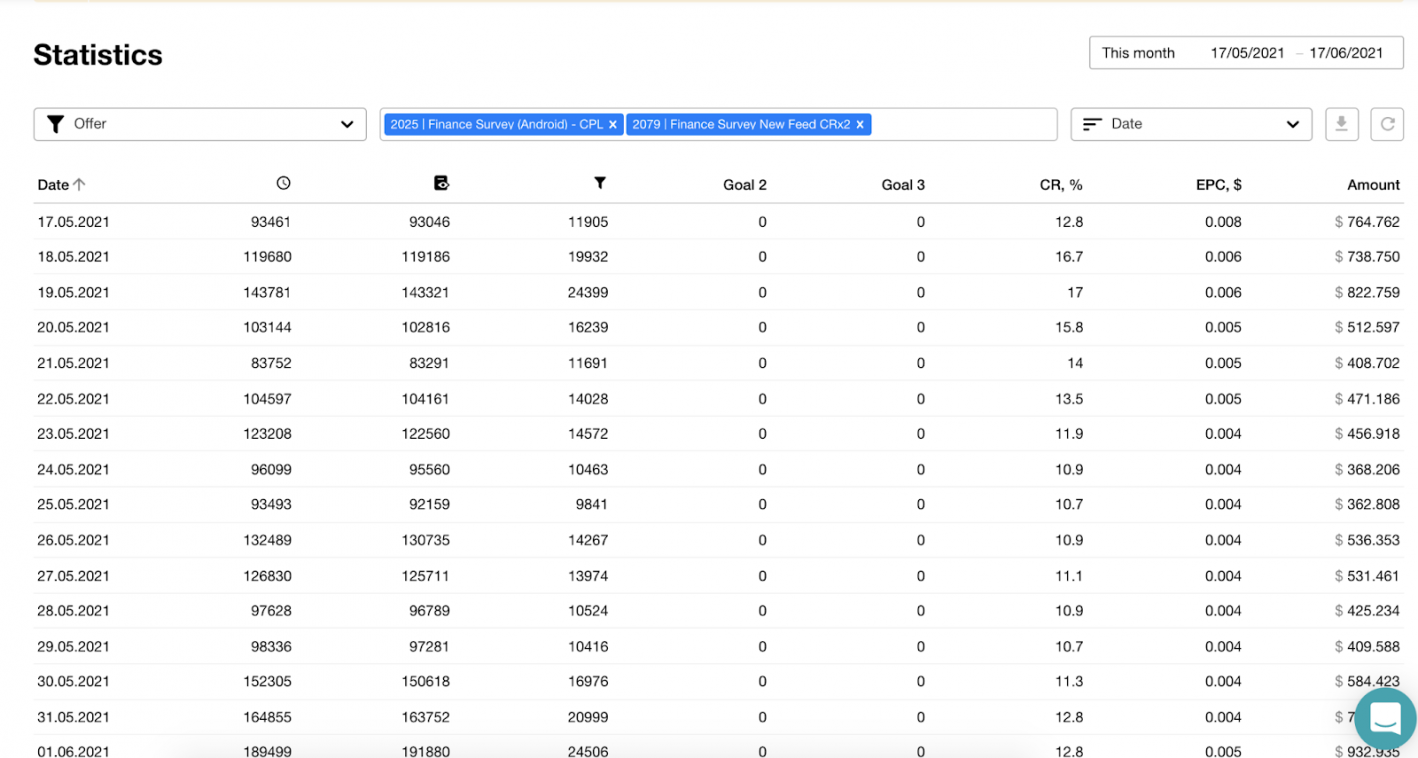Click the amount $ 738.750
1418x758 pixels.
(1367, 257)
